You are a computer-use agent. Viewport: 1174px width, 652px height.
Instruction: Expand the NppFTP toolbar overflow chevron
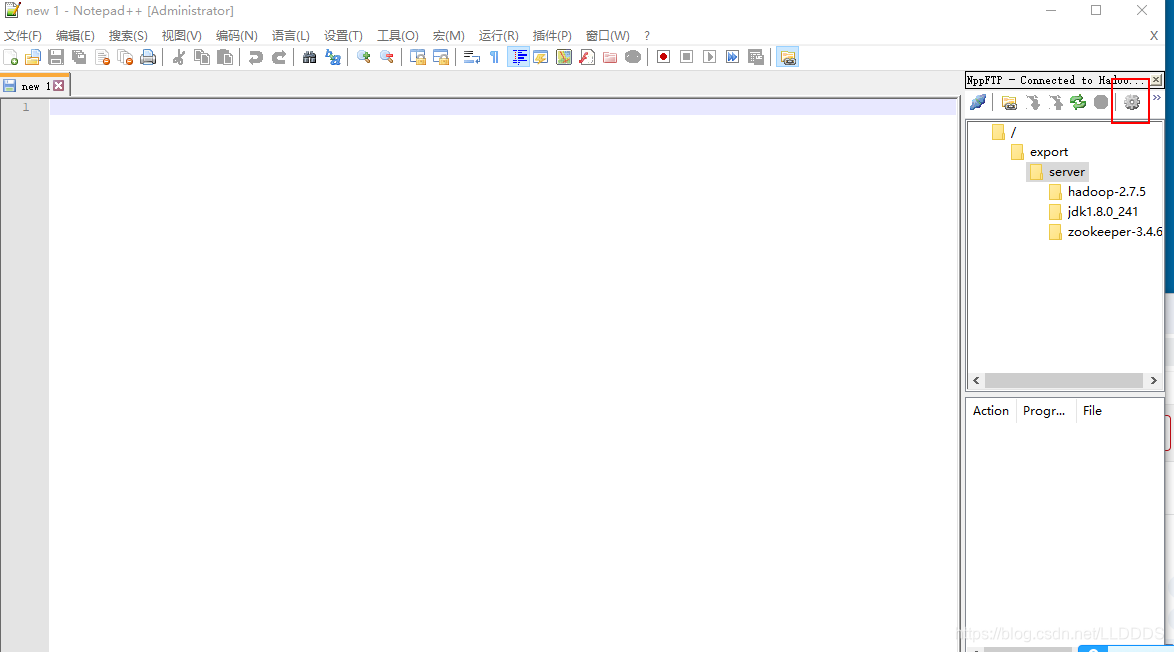click(1157, 98)
